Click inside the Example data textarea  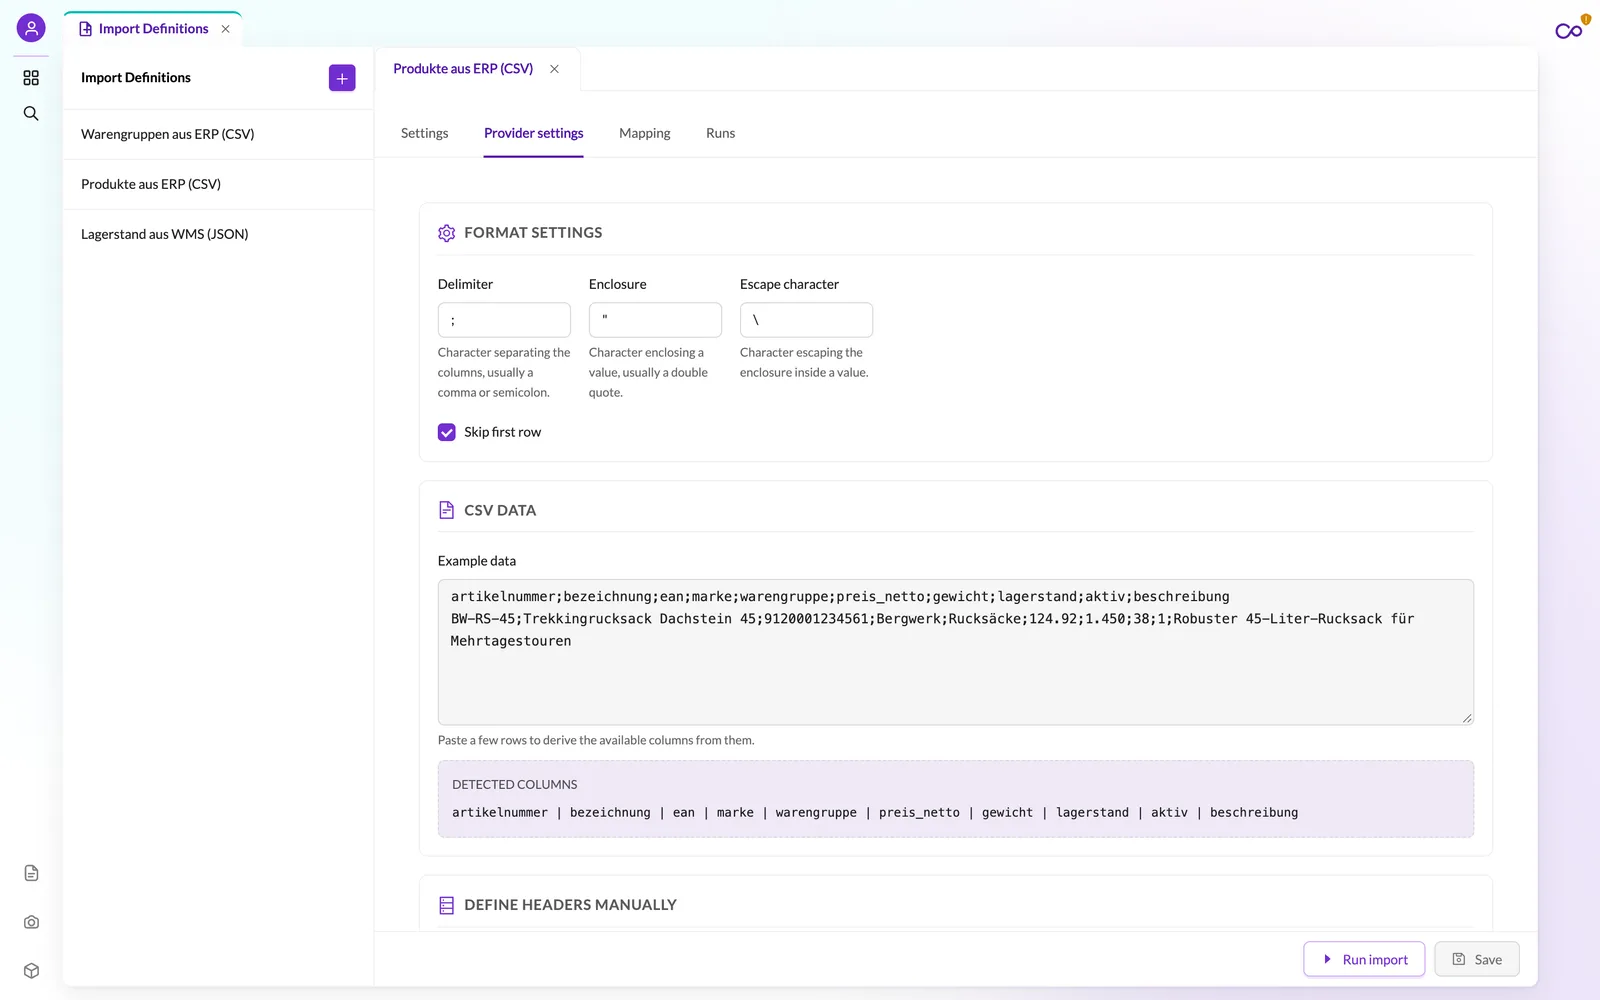955,652
